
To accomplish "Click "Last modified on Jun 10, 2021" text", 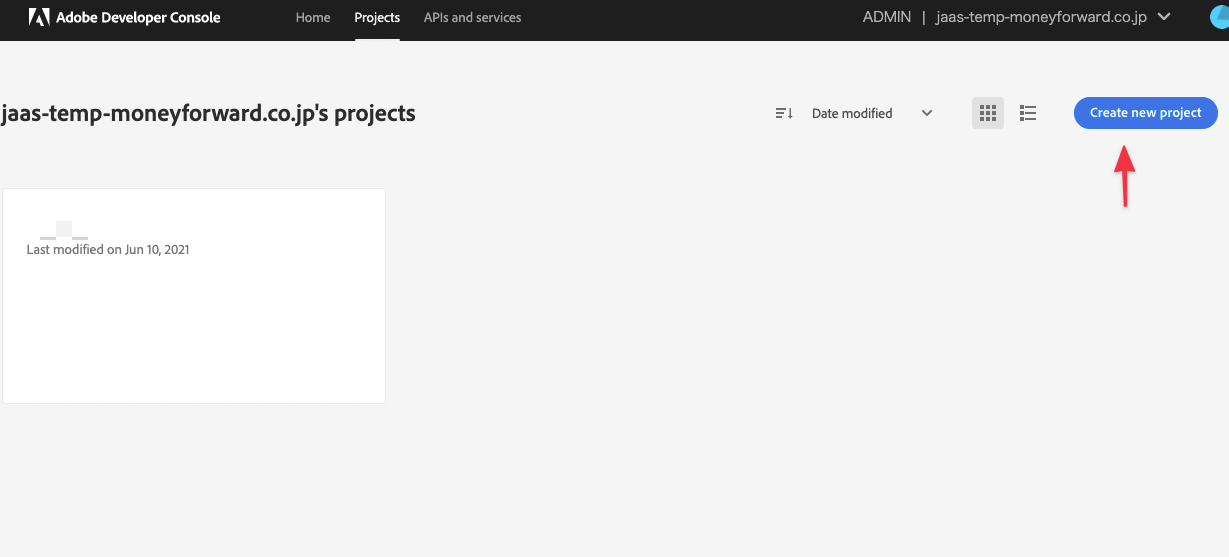I will 108,250.
